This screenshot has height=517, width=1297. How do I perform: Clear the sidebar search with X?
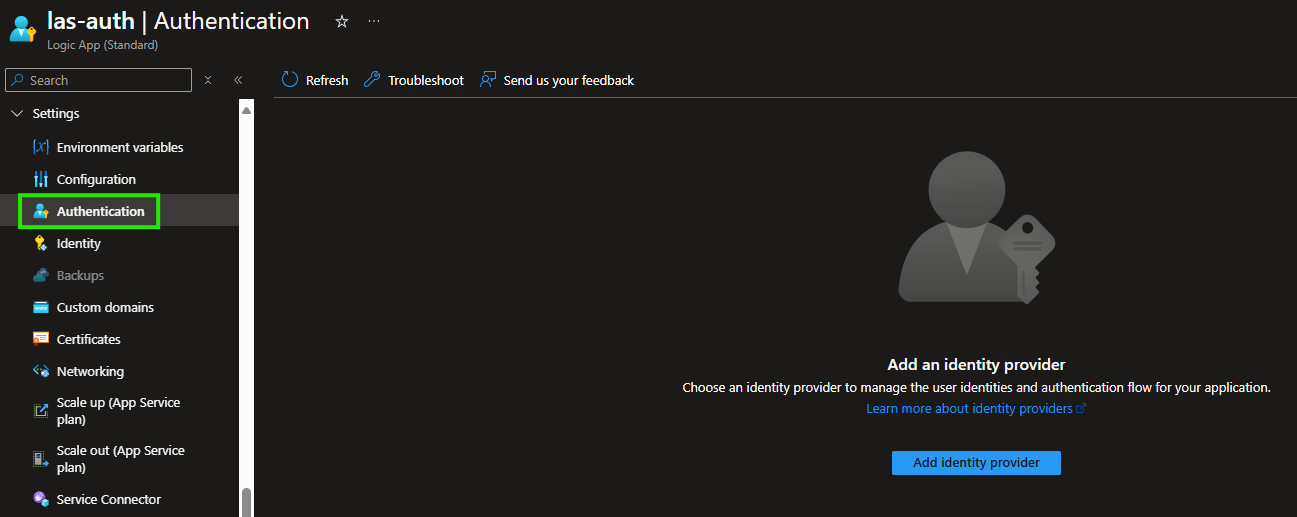click(x=208, y=80)
